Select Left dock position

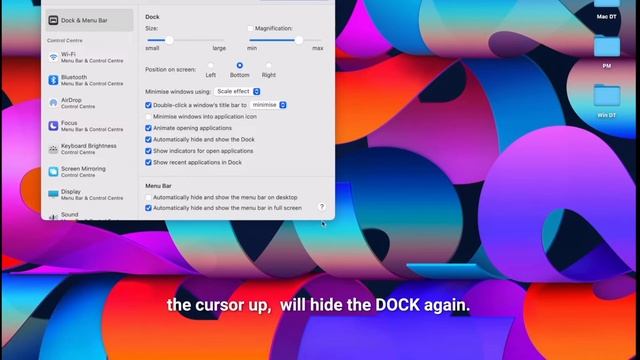click(211, 65)
